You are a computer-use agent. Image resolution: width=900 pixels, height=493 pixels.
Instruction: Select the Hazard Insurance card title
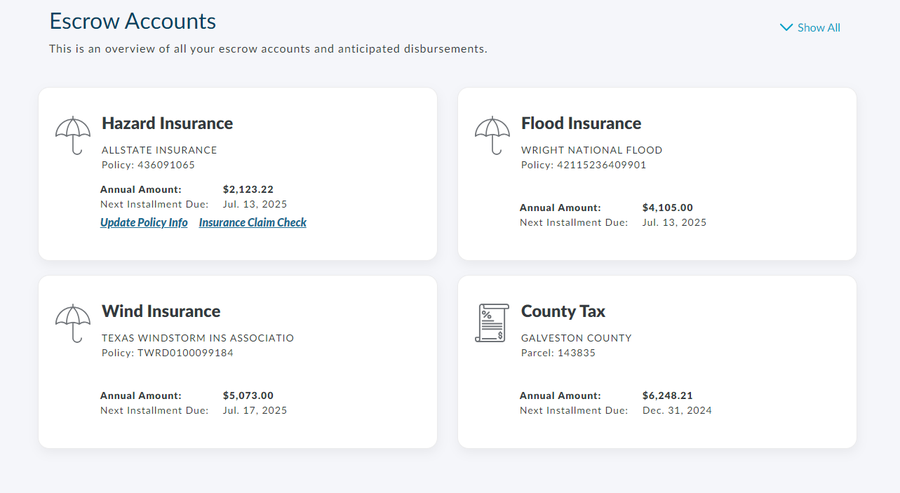(167, 124)
